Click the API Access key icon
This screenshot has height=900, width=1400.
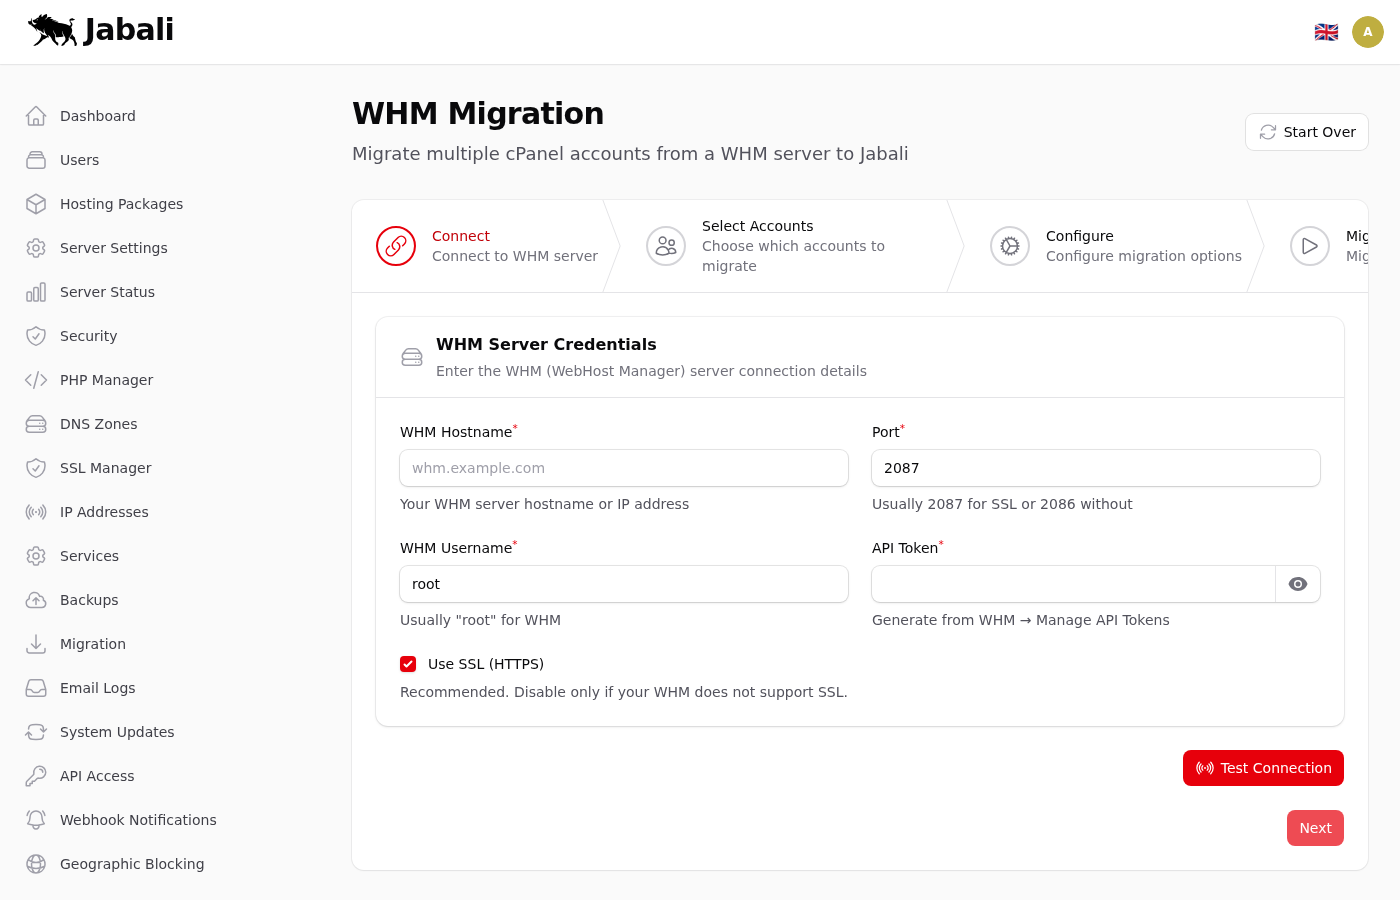pyautogui.click(x=36, y=776)
